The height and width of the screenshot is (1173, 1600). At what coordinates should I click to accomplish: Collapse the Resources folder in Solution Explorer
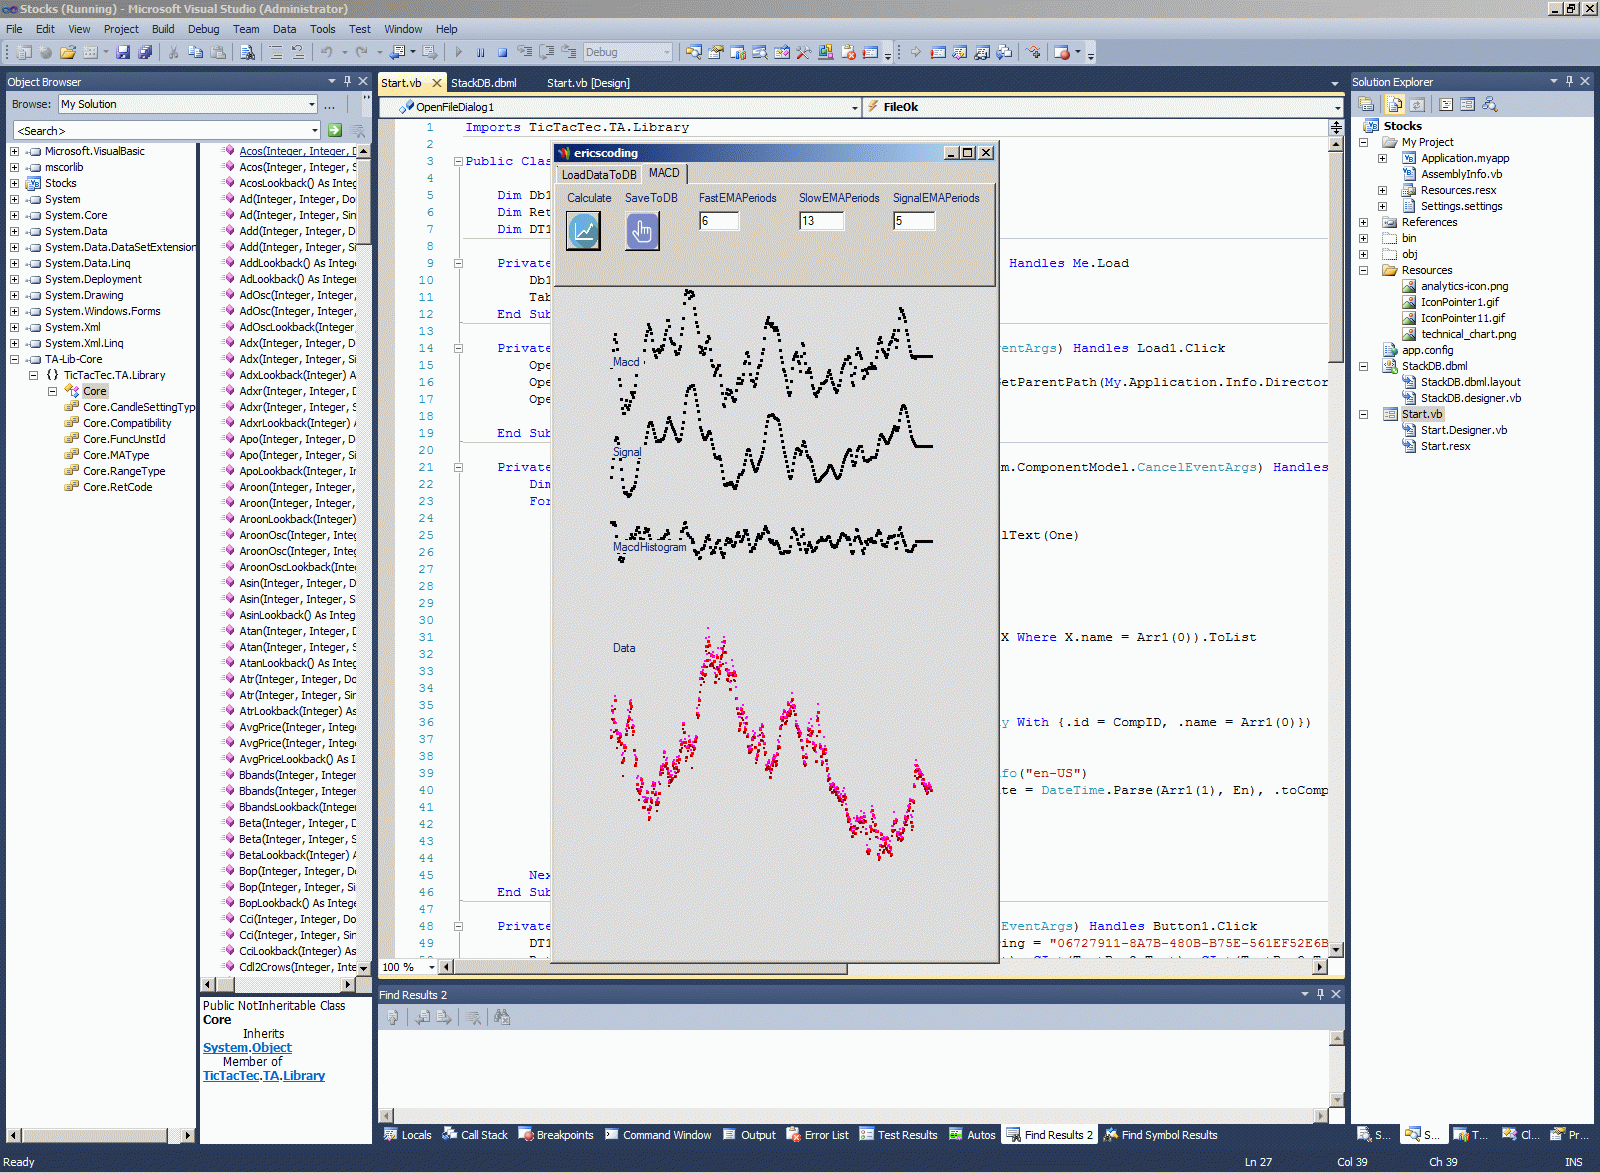click(x=1363, y=270)
